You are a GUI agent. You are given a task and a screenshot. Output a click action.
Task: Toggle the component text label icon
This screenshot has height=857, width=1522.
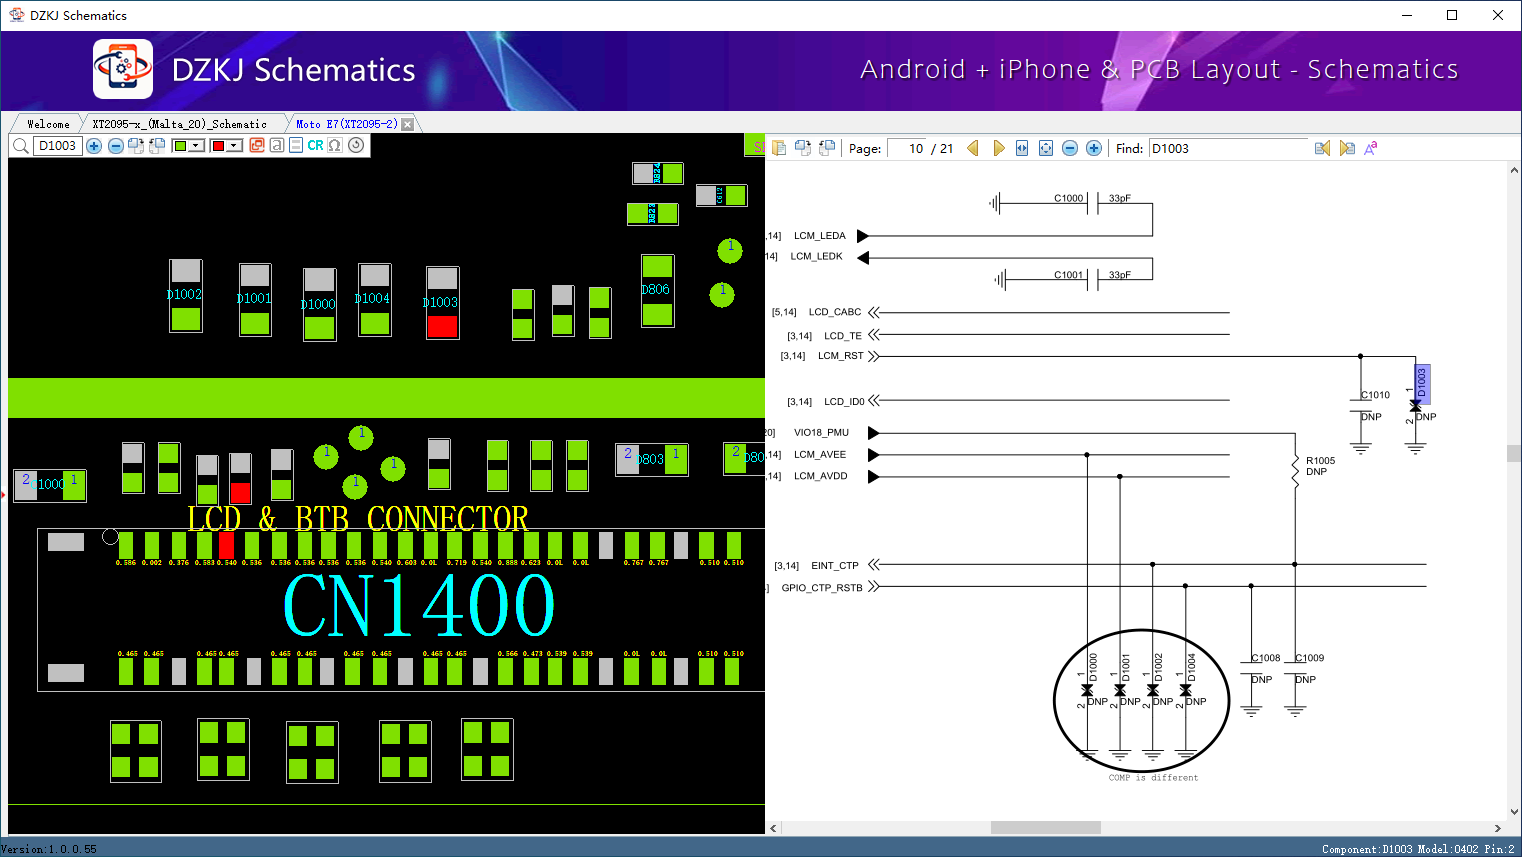[x=277, y=146]
